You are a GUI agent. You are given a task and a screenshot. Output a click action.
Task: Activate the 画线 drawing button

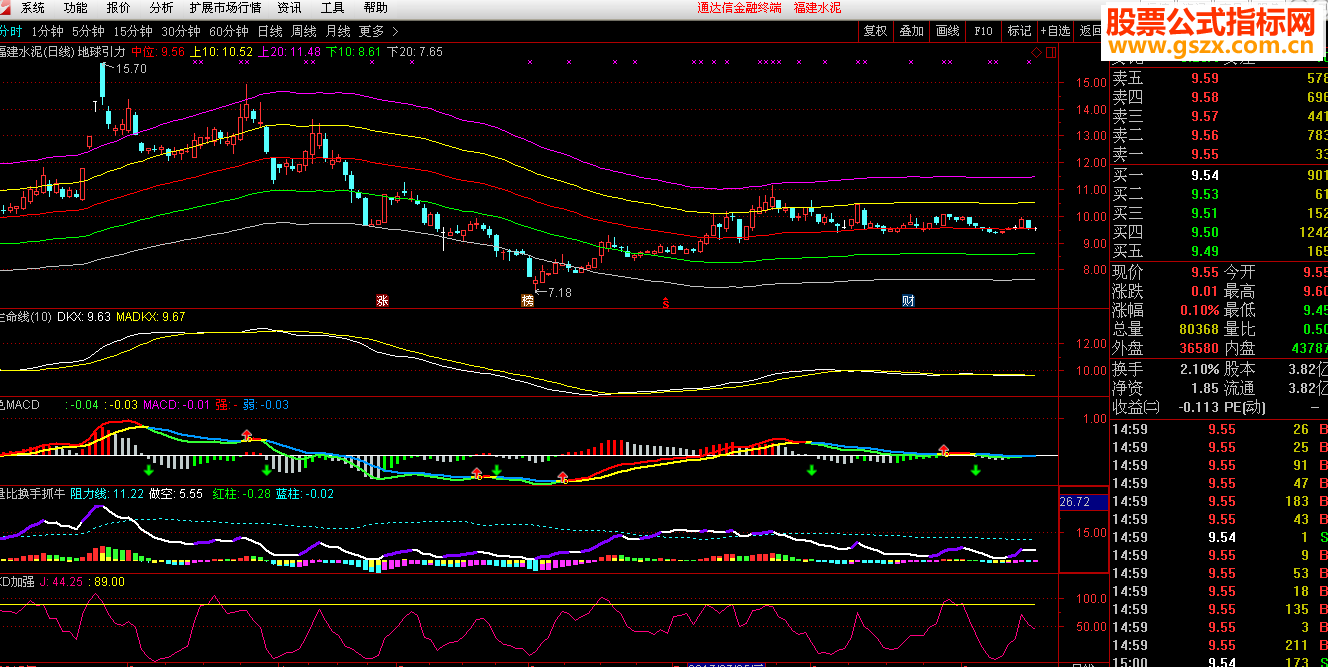pyautogui.click(x=947, y=31)
